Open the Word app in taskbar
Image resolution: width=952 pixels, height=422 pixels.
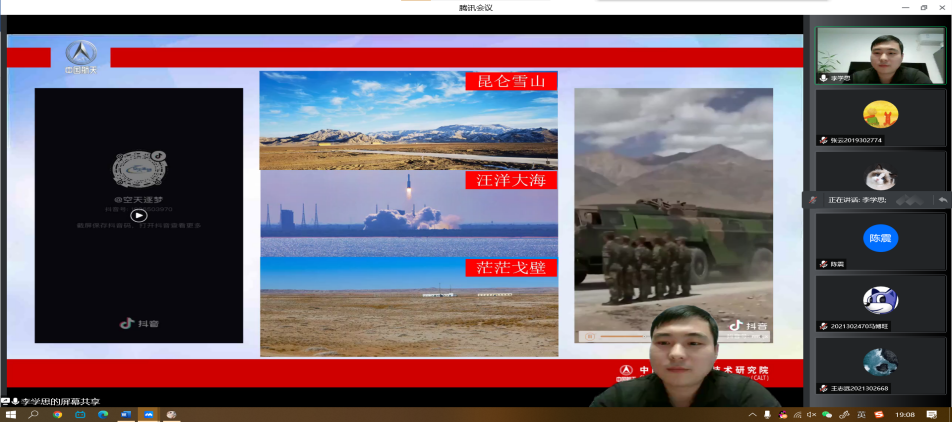[x=126, y=414]
